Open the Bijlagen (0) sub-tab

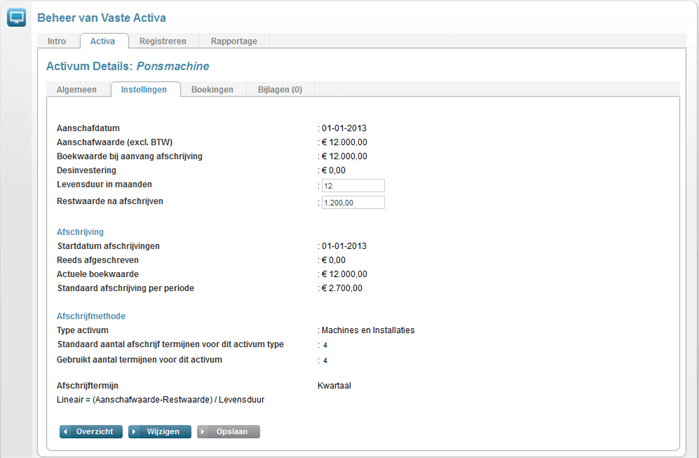(x=280, y=90)
